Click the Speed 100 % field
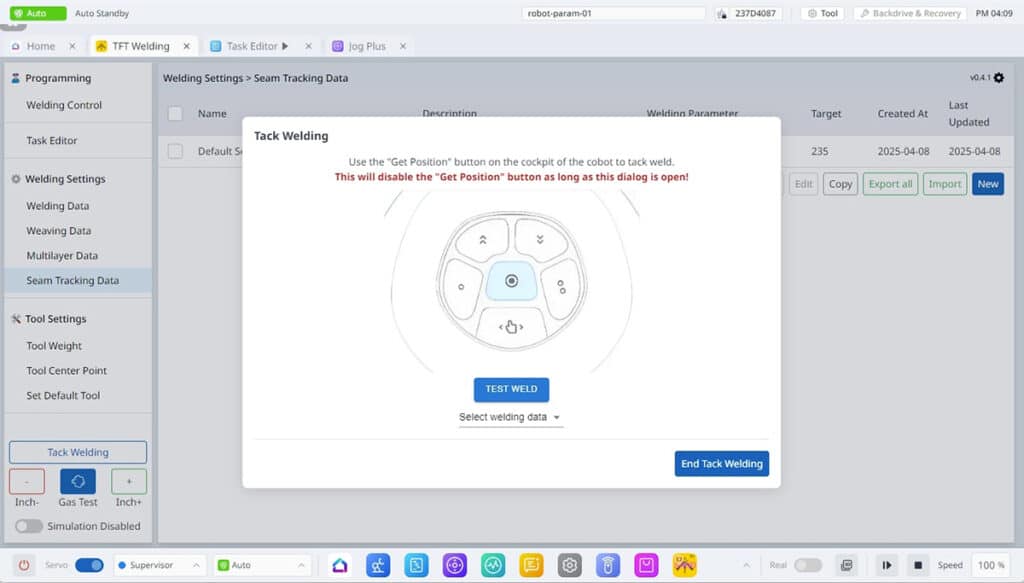The image size is (1024, 583). coord(991,565)
